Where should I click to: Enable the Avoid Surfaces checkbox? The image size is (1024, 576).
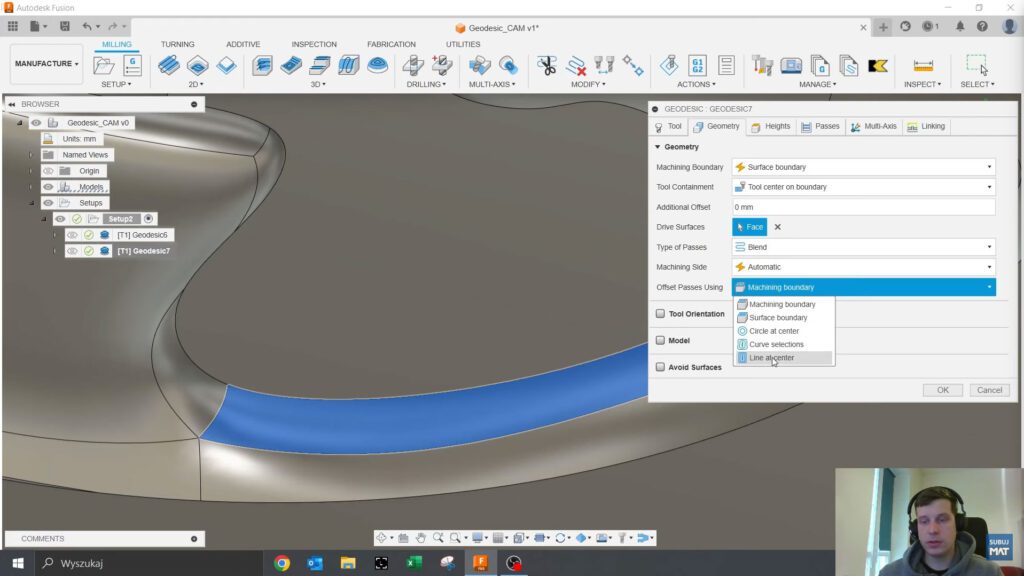tap(660, 367)
